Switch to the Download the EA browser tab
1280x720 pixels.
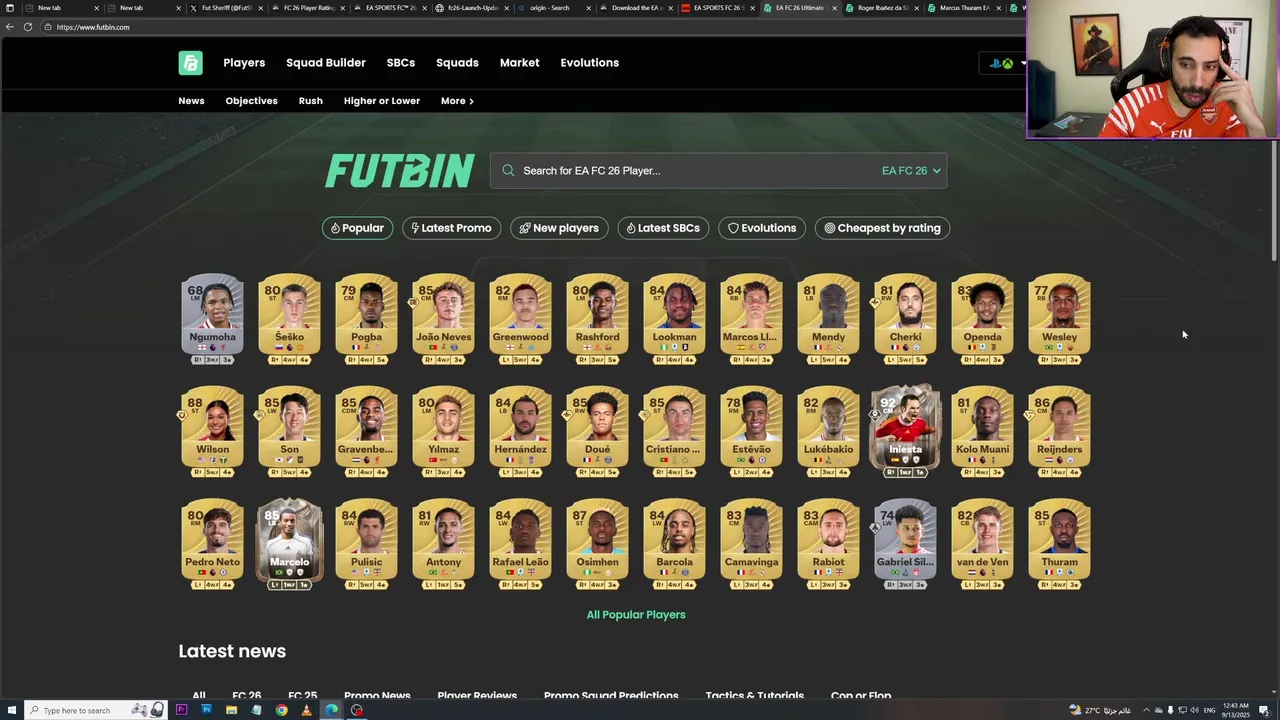coord(636,8)
